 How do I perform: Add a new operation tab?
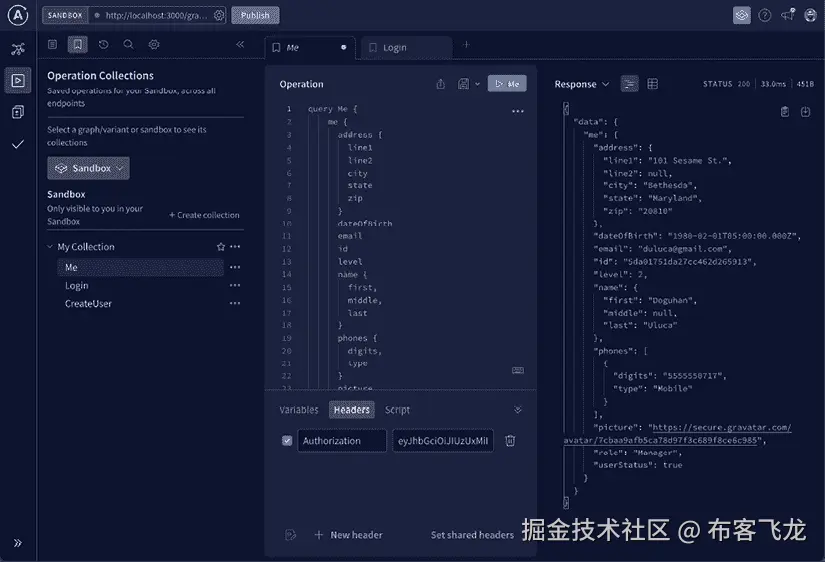[466, 45]
